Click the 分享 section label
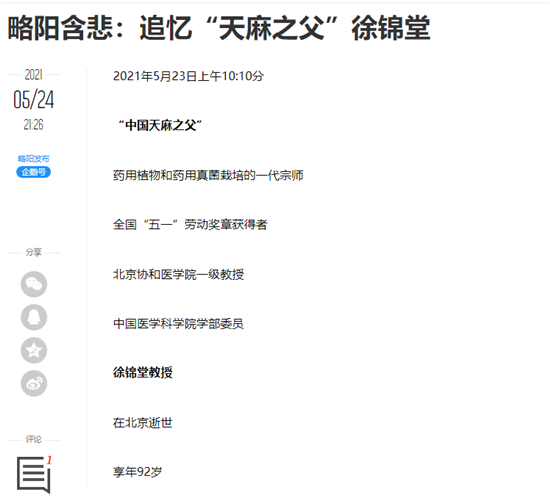The width and height of the screenshot is (550, 500). point(34,252)
